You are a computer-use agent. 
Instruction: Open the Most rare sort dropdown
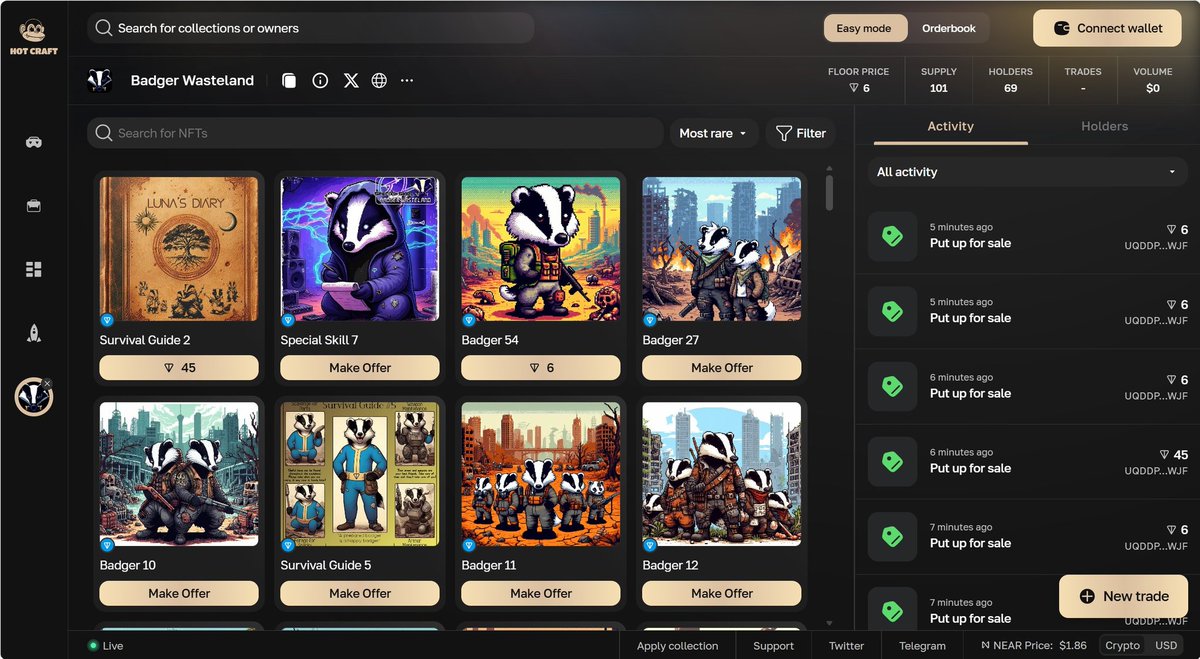713,133
